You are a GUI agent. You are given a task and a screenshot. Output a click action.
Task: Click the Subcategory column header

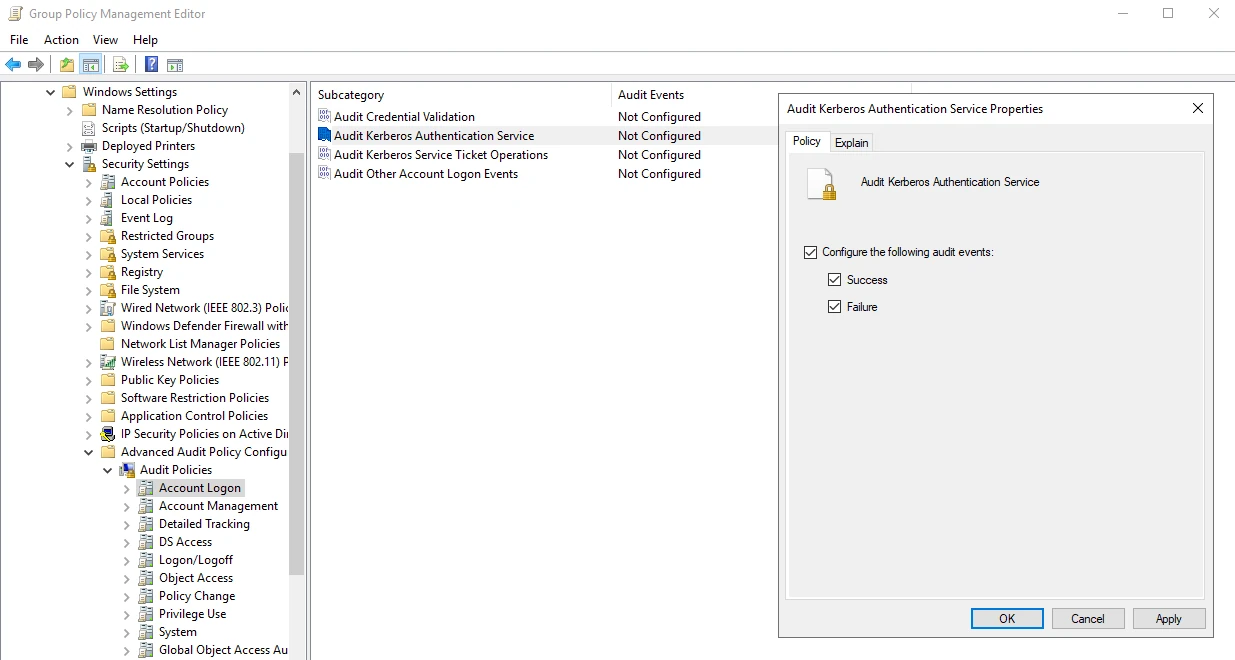click(461, 95)
